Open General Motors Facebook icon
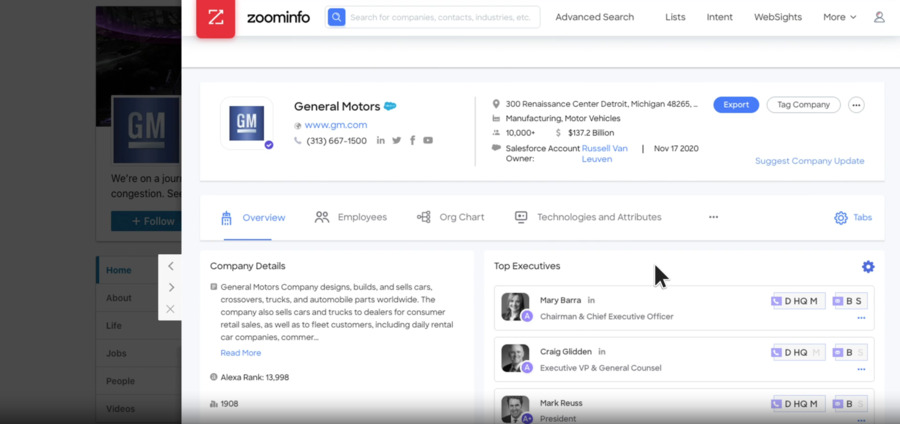 tap(412, 141)
